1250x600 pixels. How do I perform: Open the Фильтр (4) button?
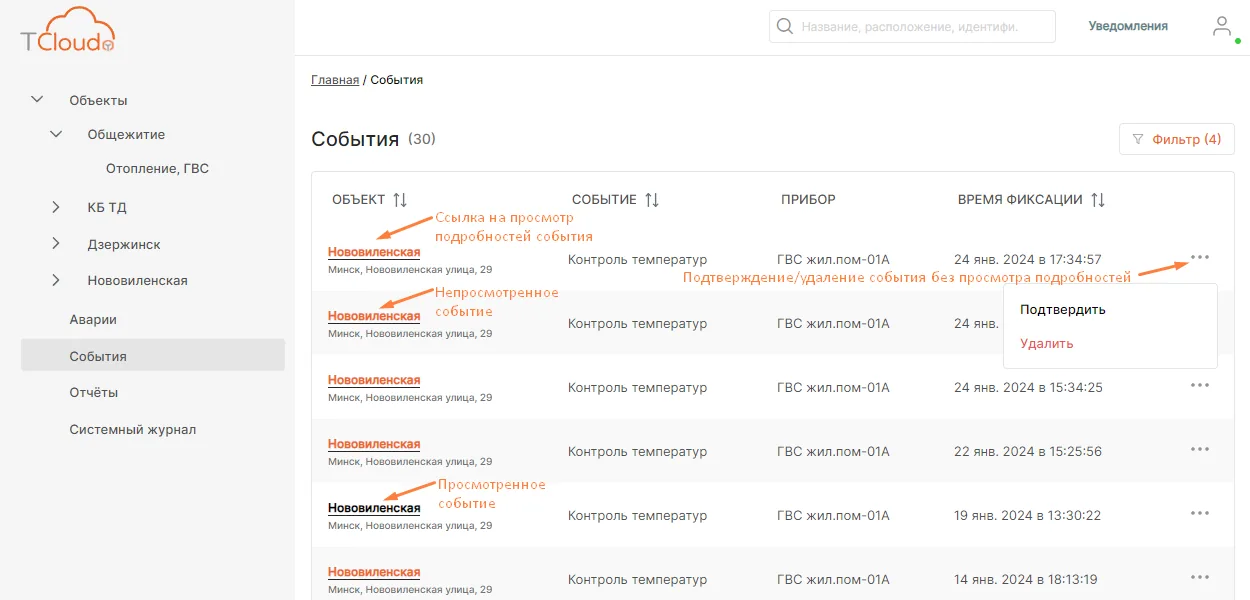click(1176, 139)
